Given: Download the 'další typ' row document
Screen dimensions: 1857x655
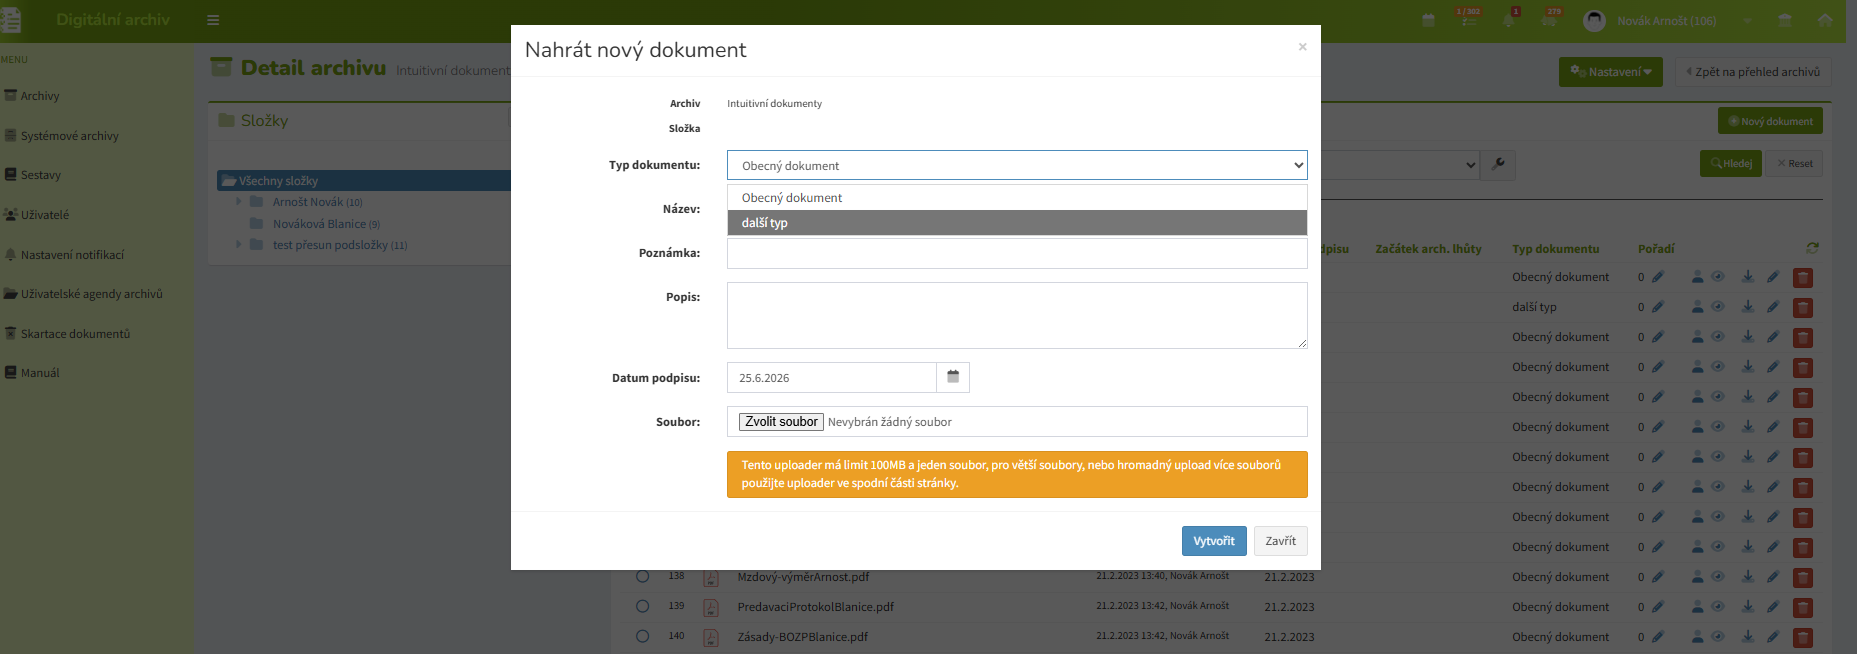Looking at the screenshot, I should coord(1747,307).
